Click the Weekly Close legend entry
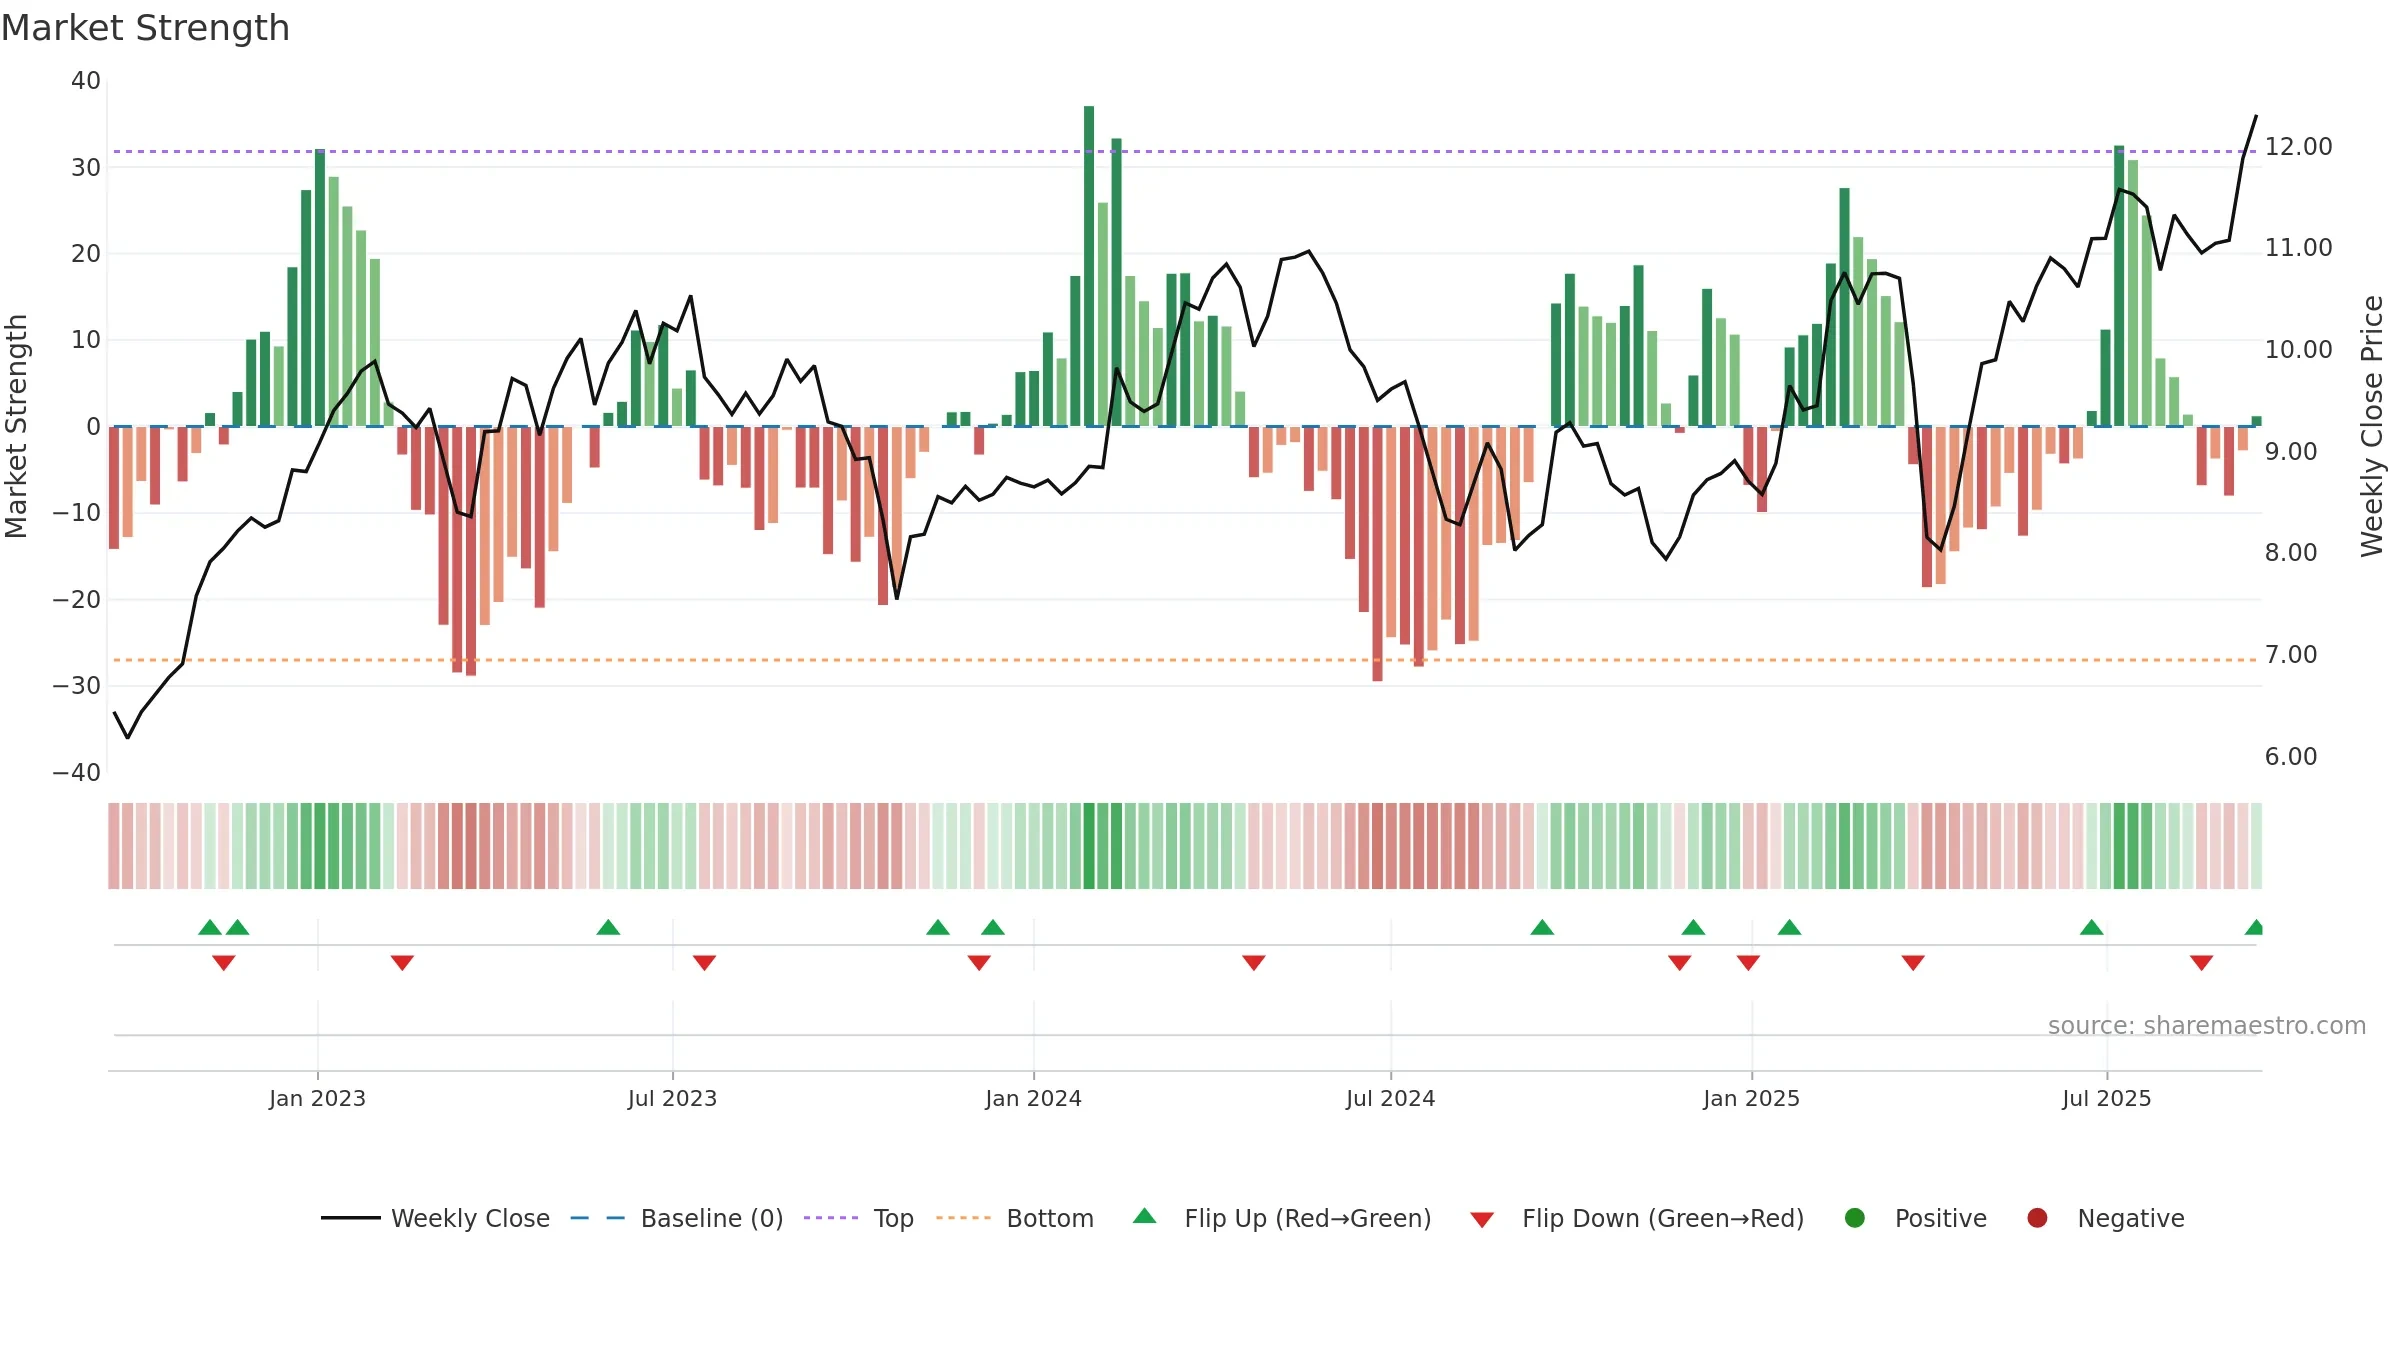This screenshot has height=1350, width=2400. (x=435, y=1218)
